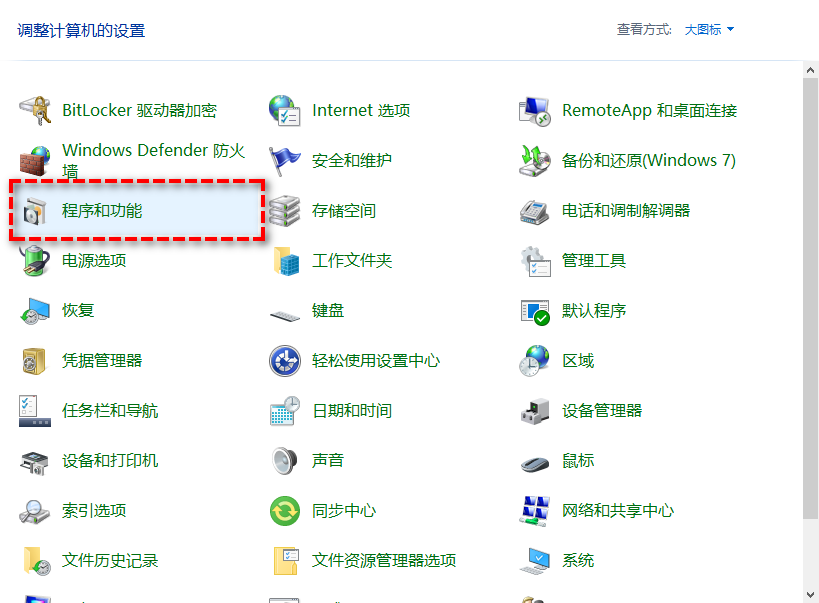Screen dimensions: 819x603
Task: Open the BitLocker 驱动器加密 lock icon
Action: (x=35, y=110)
